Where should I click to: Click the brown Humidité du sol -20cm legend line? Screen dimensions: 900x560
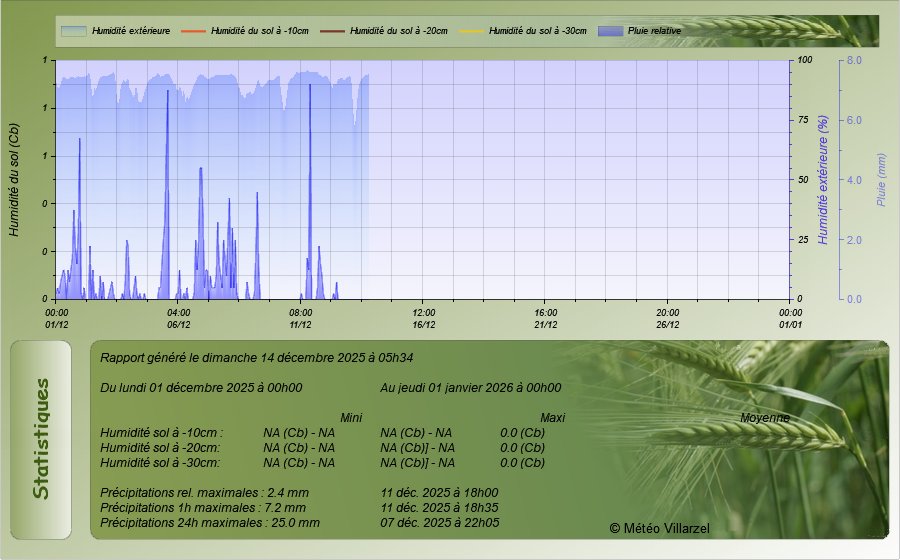pyautogui.click(x=331, y=31)
